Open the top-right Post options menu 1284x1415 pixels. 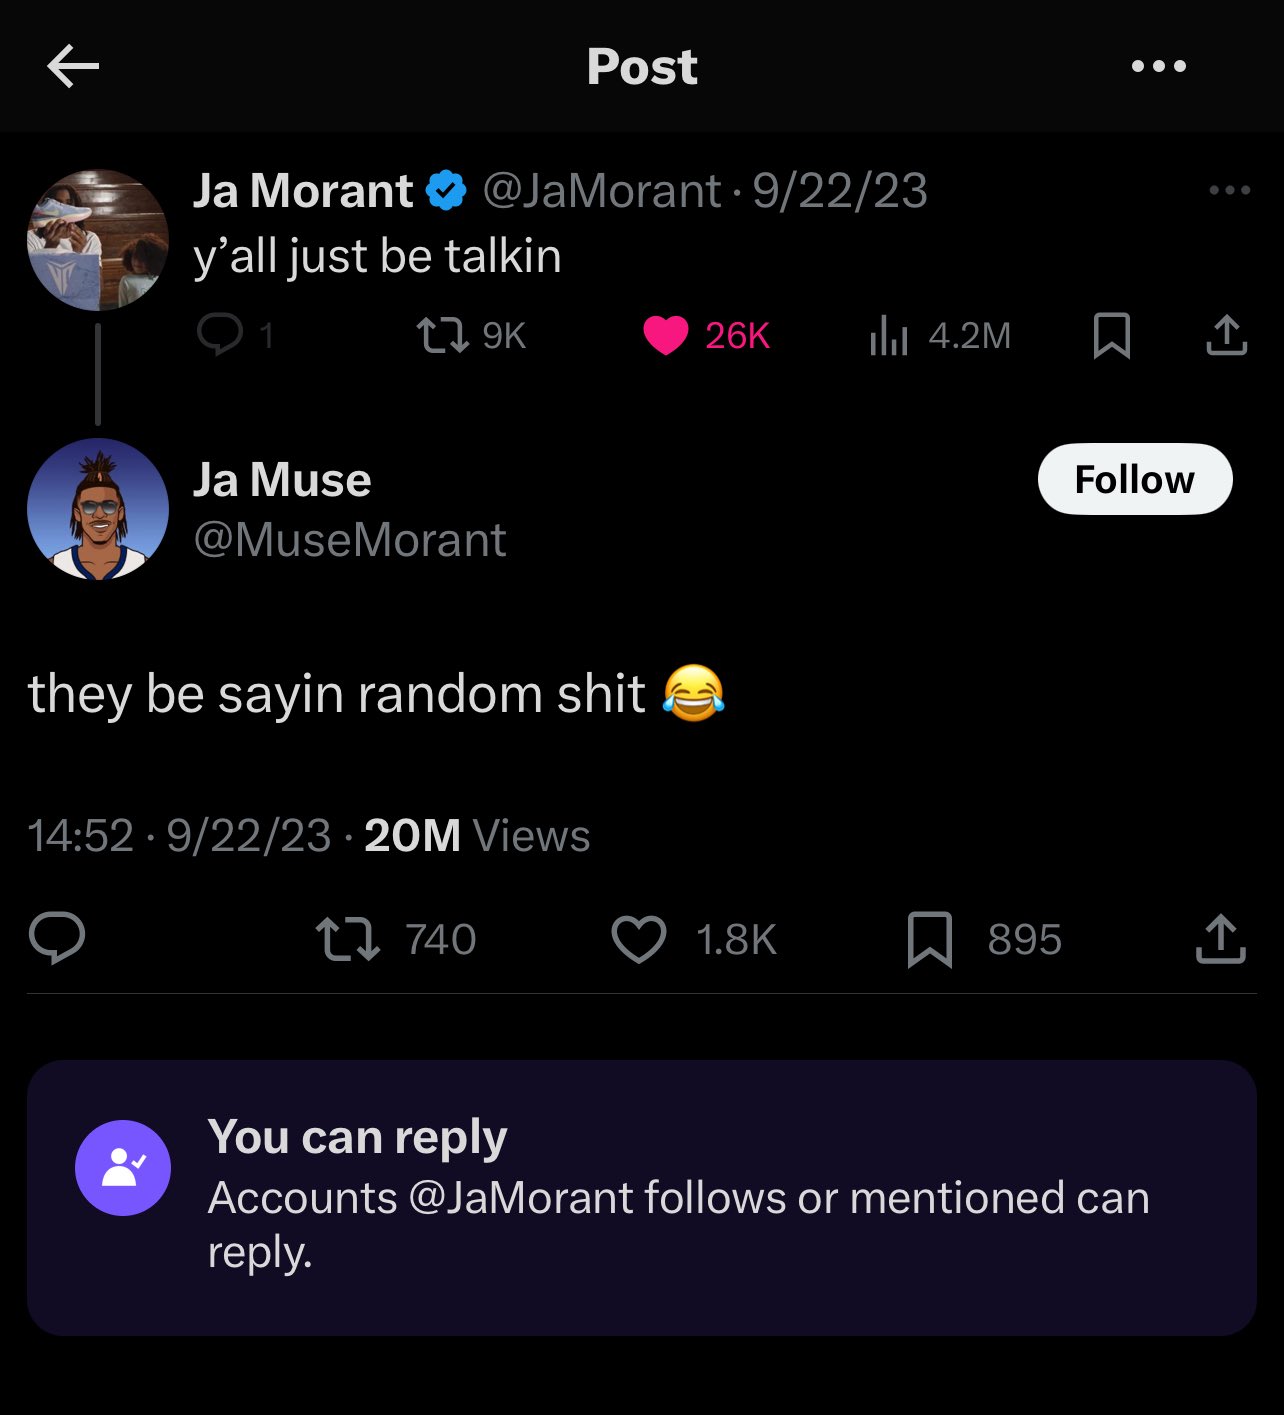tap(1158, 67)
